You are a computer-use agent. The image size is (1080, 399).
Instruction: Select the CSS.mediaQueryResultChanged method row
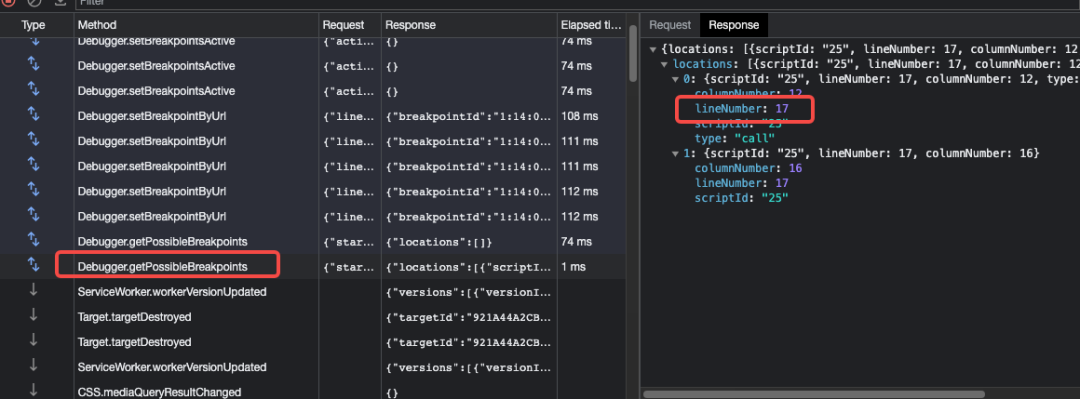pyautogui.click(x=159, y=392)
